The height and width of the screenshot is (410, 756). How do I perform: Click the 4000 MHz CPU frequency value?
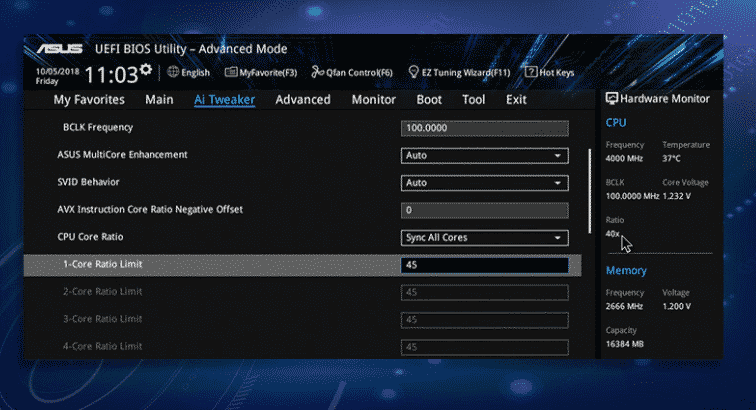[624, 158]
